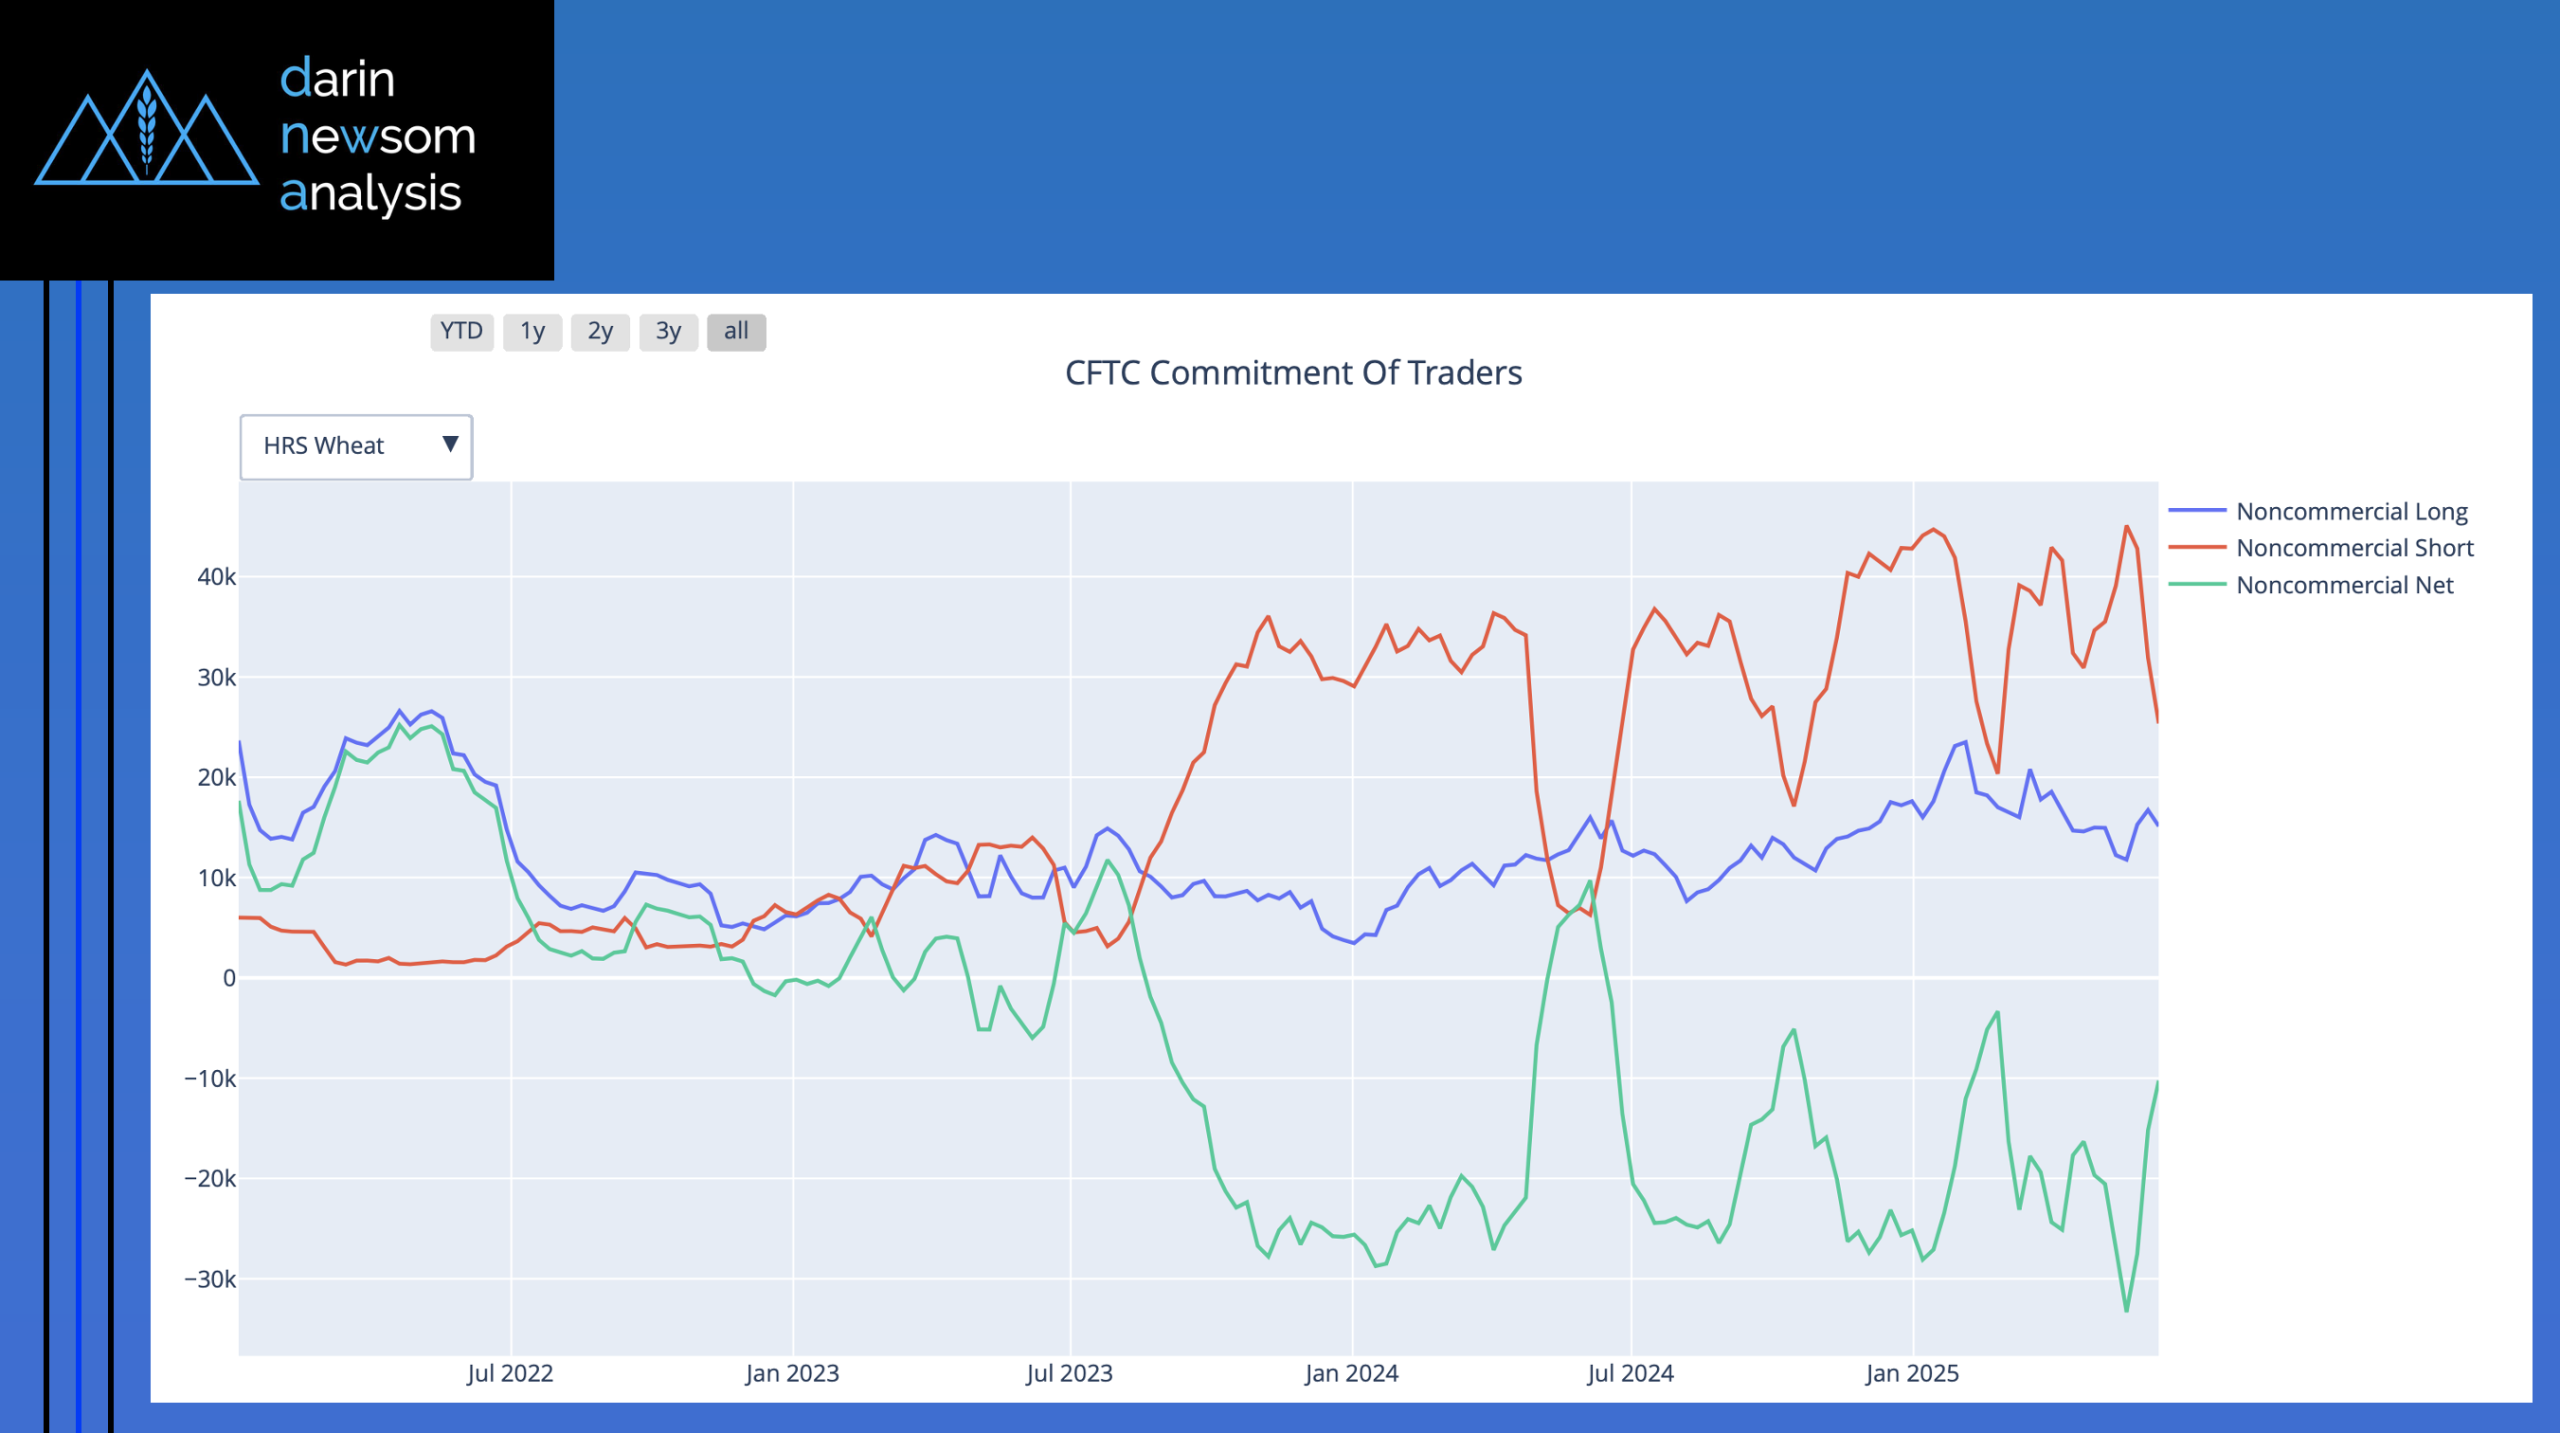Select the YTD range button
Screen dimensions: 2560x1433
click(461, 331)
